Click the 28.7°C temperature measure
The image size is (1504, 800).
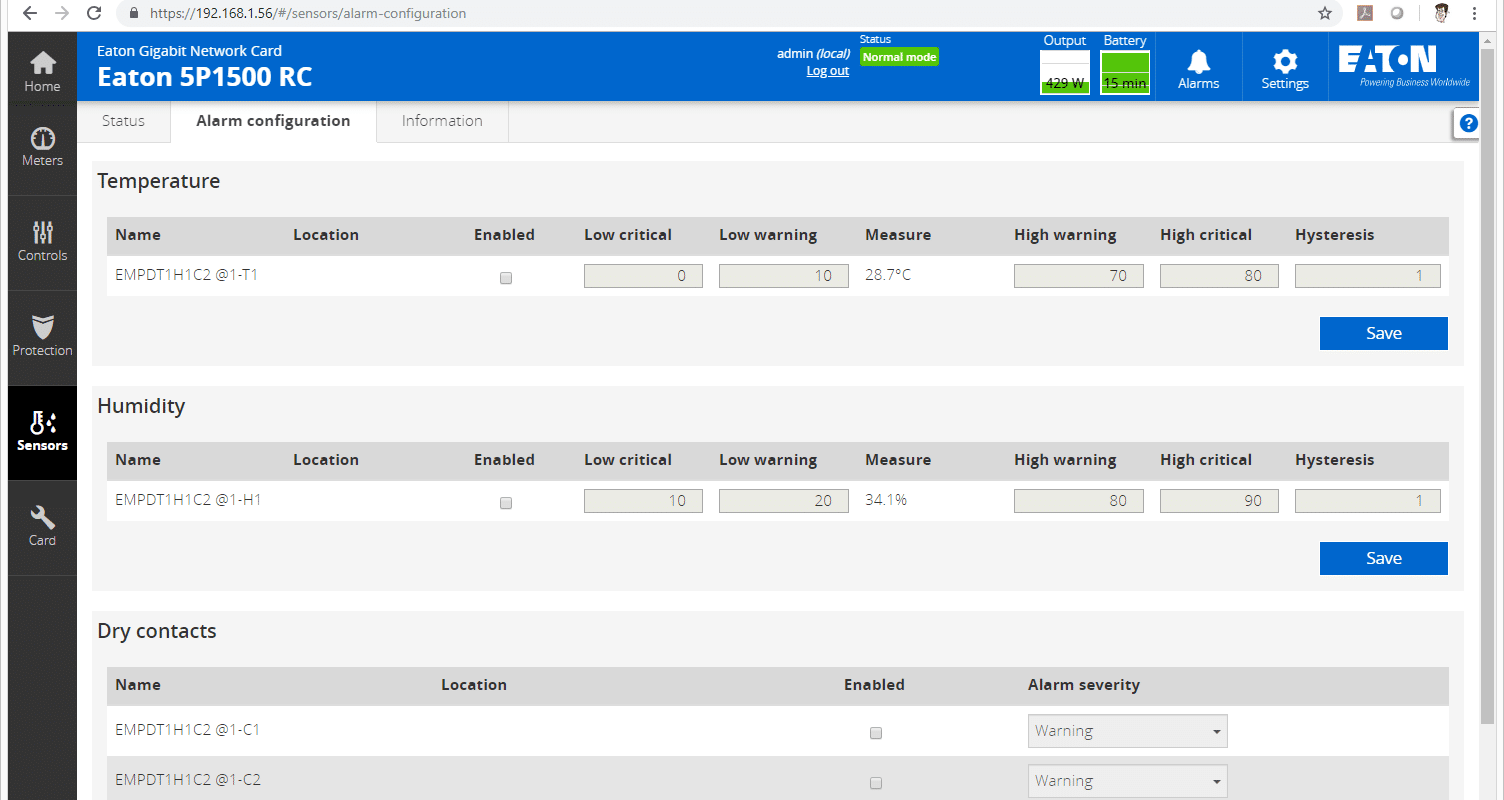click(x=888, y=274)
